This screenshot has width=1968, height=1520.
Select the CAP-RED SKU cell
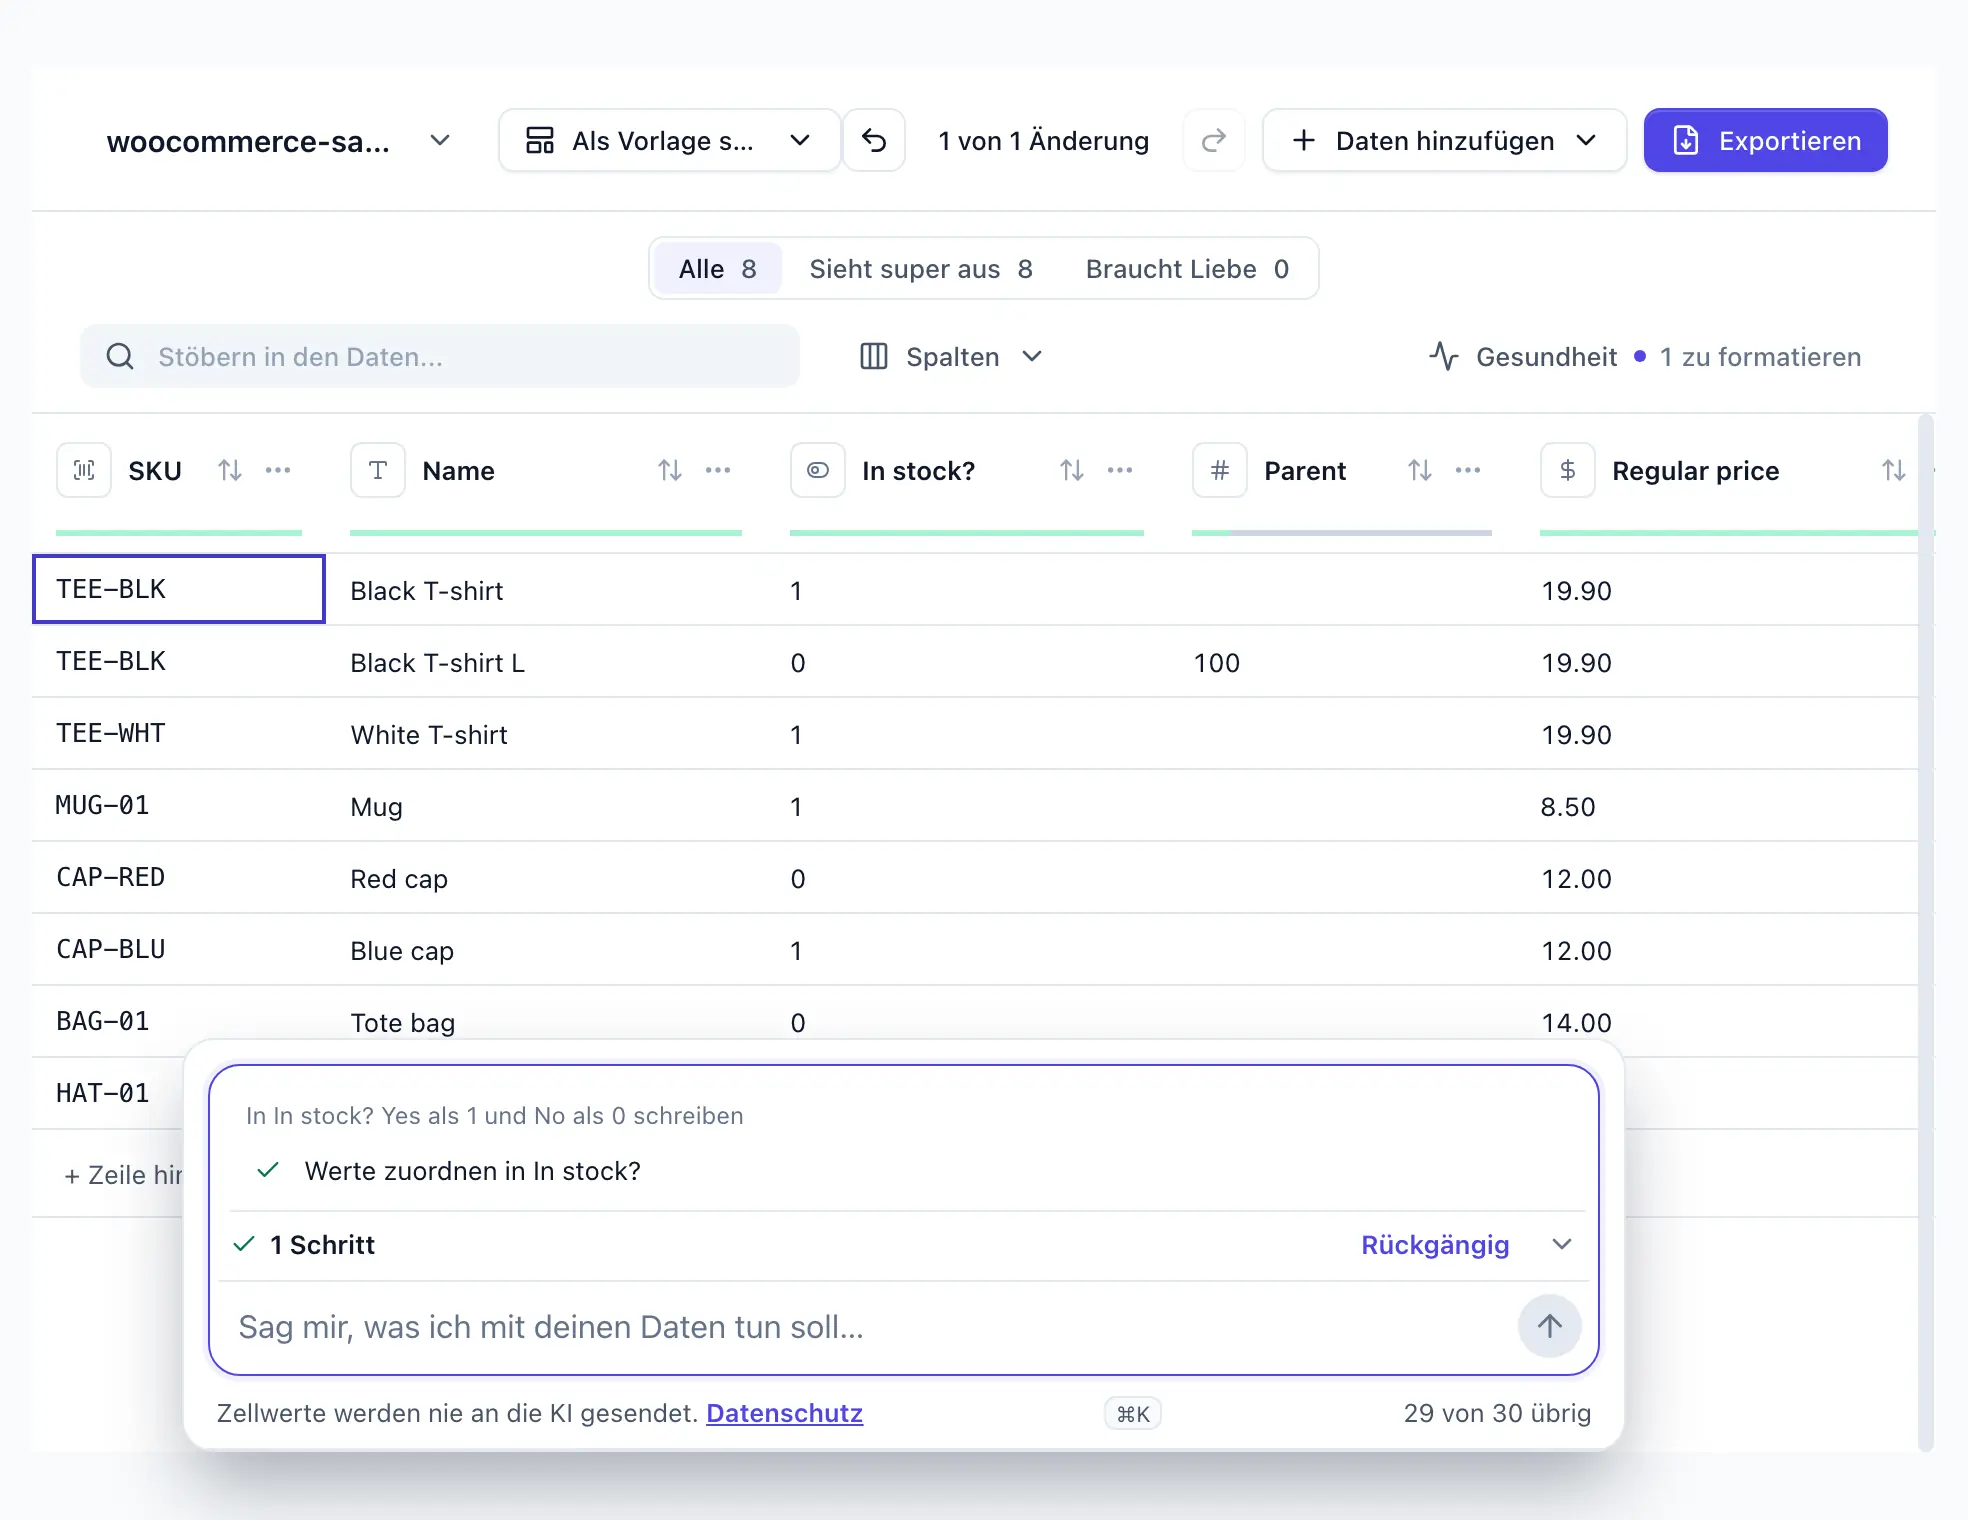[180, 877]
